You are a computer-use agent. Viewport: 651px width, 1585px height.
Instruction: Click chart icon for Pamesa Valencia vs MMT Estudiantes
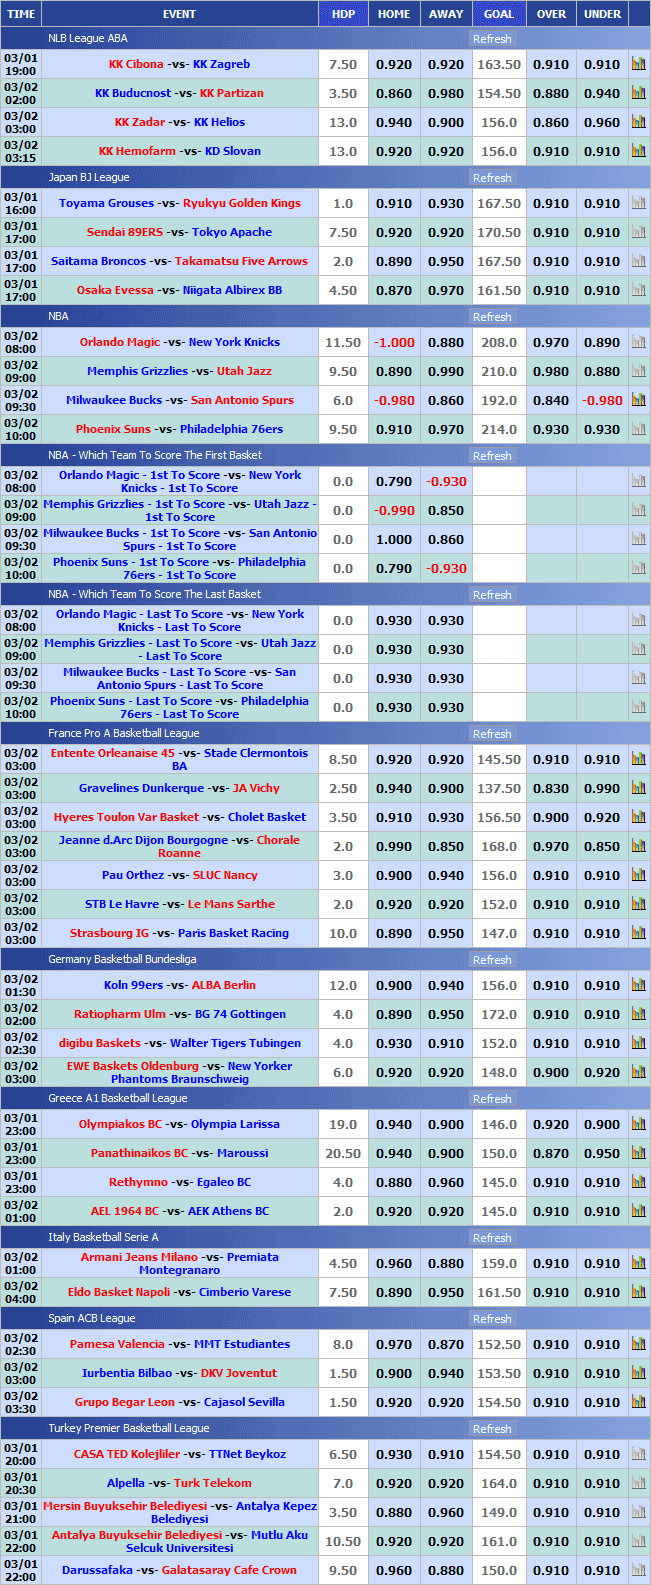click(x=638, y=1344)
